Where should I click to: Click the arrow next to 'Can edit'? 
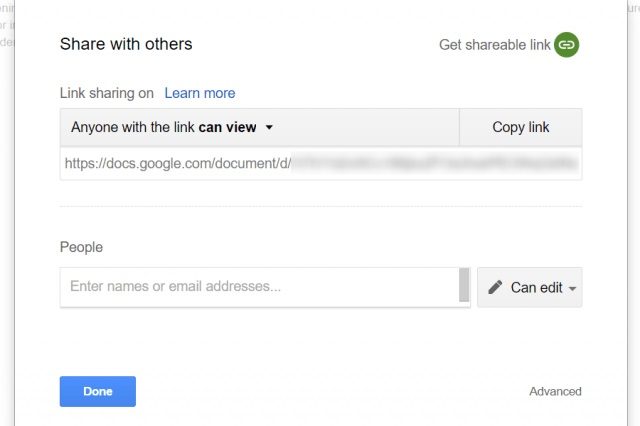pos(572,288)
